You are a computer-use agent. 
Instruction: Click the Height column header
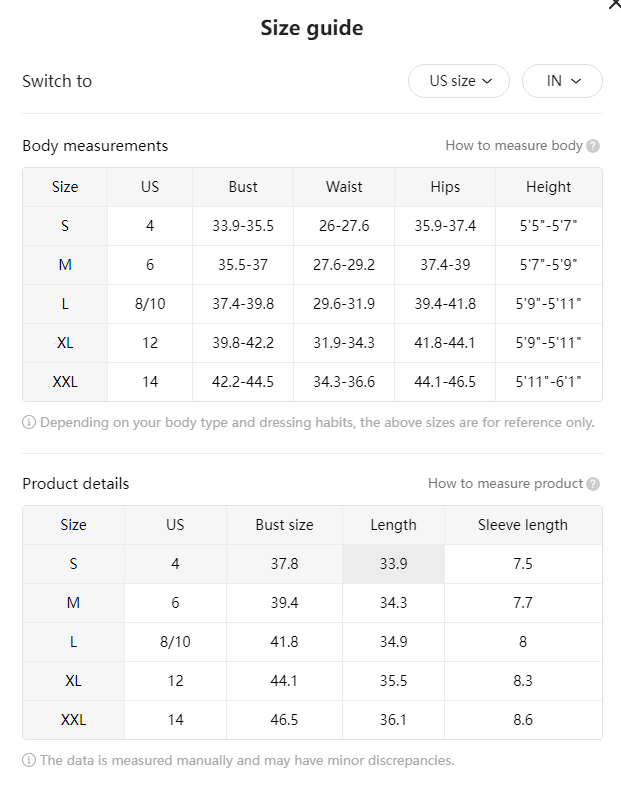point(549,187)
